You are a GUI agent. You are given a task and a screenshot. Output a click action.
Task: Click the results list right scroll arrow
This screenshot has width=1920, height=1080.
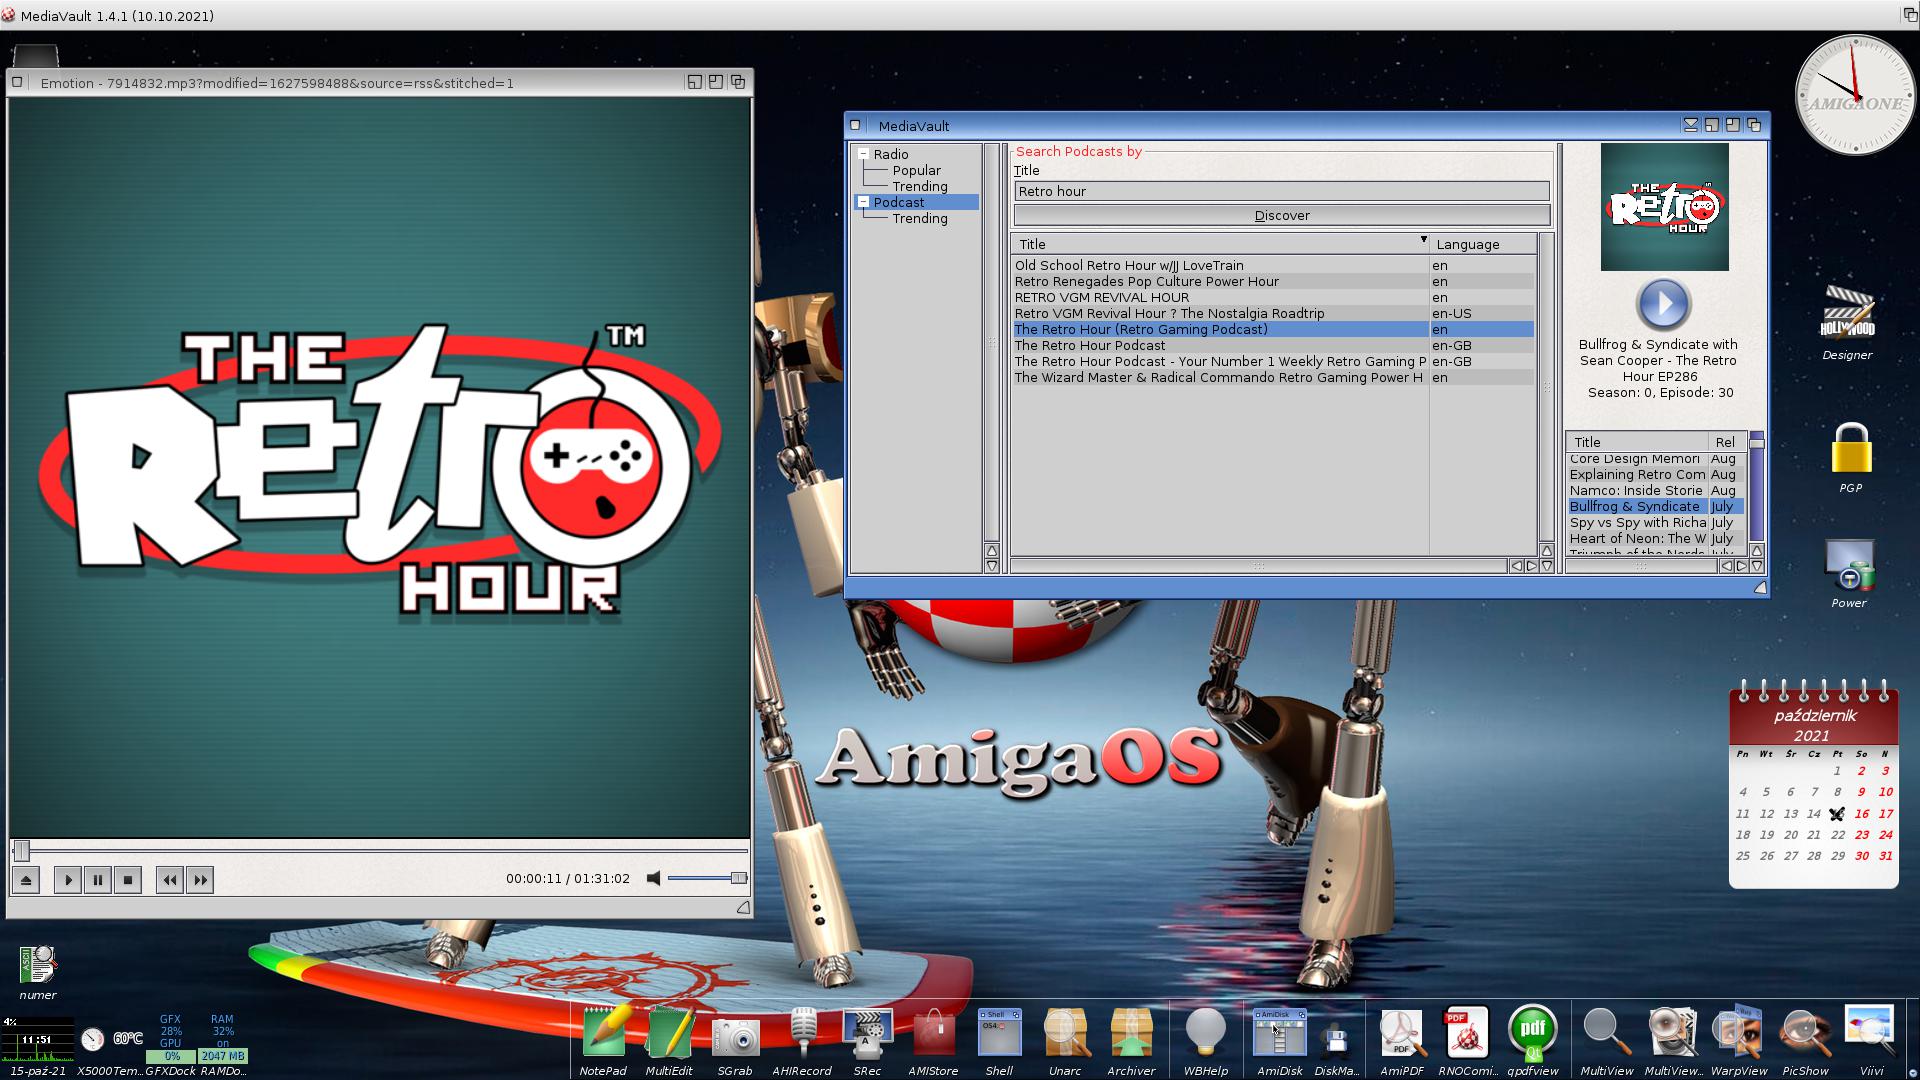1531,566
